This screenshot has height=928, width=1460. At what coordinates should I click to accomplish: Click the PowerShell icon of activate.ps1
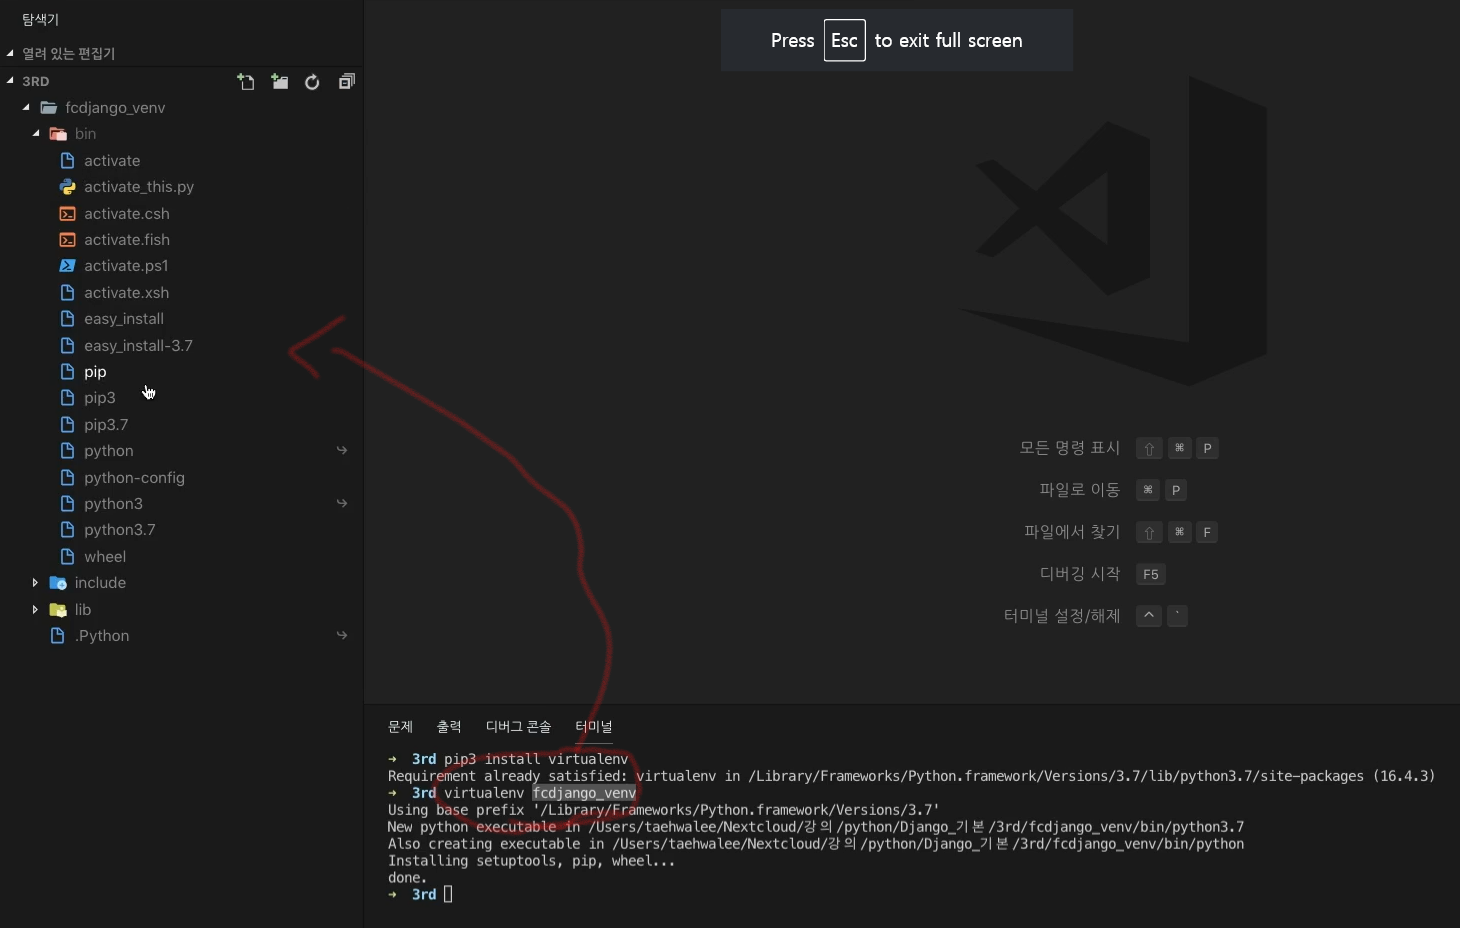67,266
